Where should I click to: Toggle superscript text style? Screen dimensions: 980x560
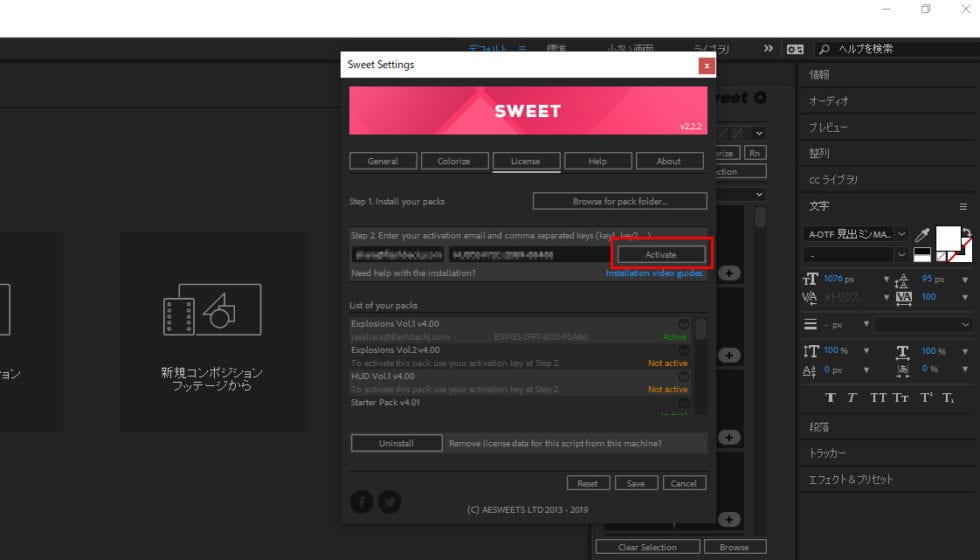click(x=927, y=398)
